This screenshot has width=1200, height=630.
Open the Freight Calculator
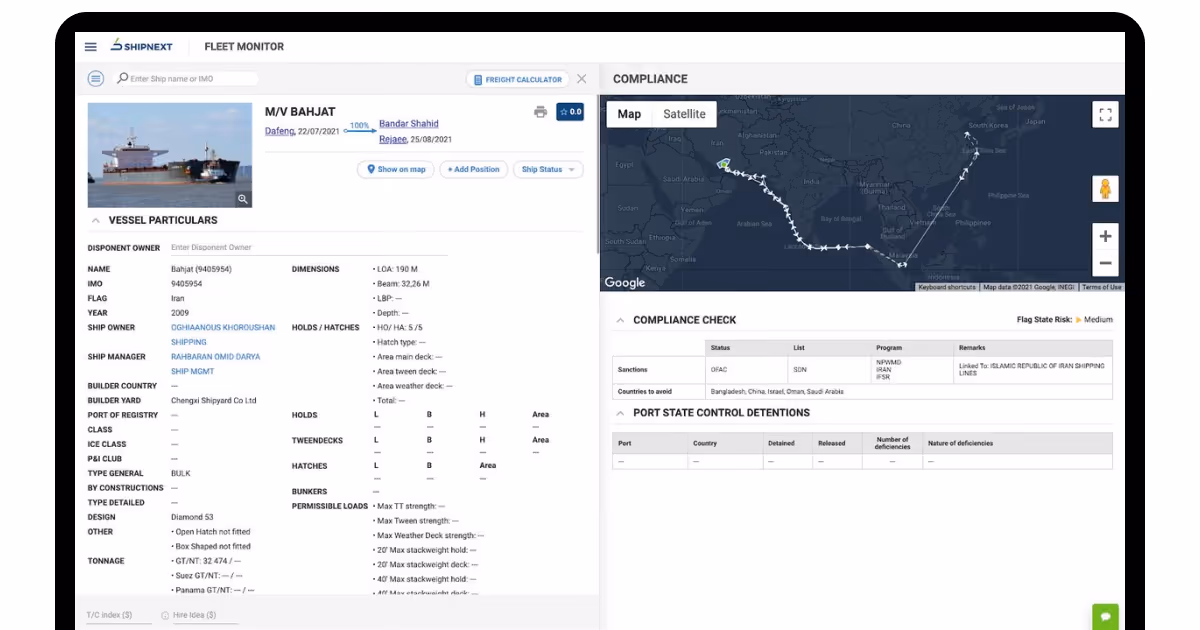pos(517,79)
